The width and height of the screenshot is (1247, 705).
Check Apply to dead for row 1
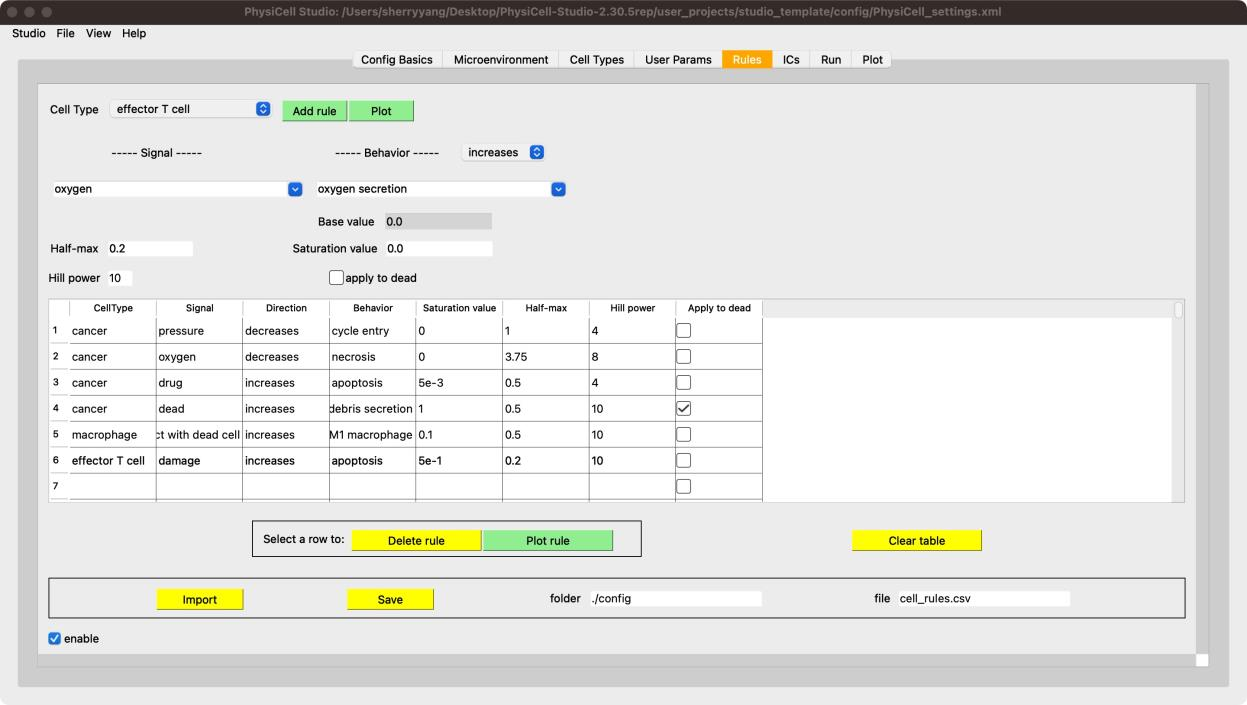point(684,330)
